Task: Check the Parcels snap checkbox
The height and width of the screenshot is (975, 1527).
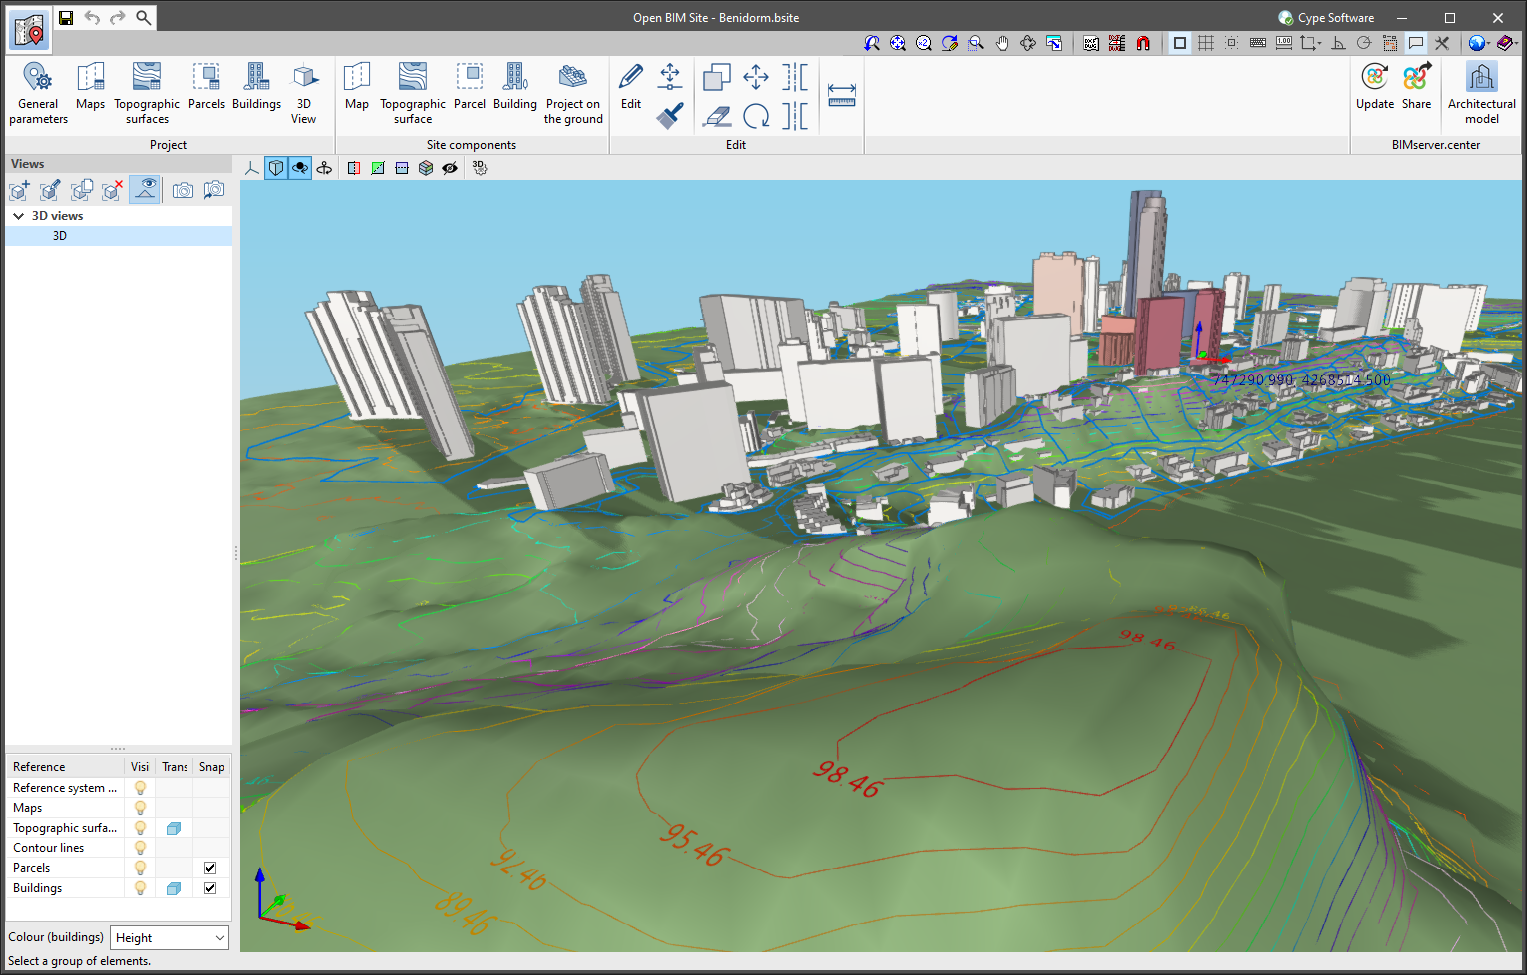Action: tap(209, 867)
